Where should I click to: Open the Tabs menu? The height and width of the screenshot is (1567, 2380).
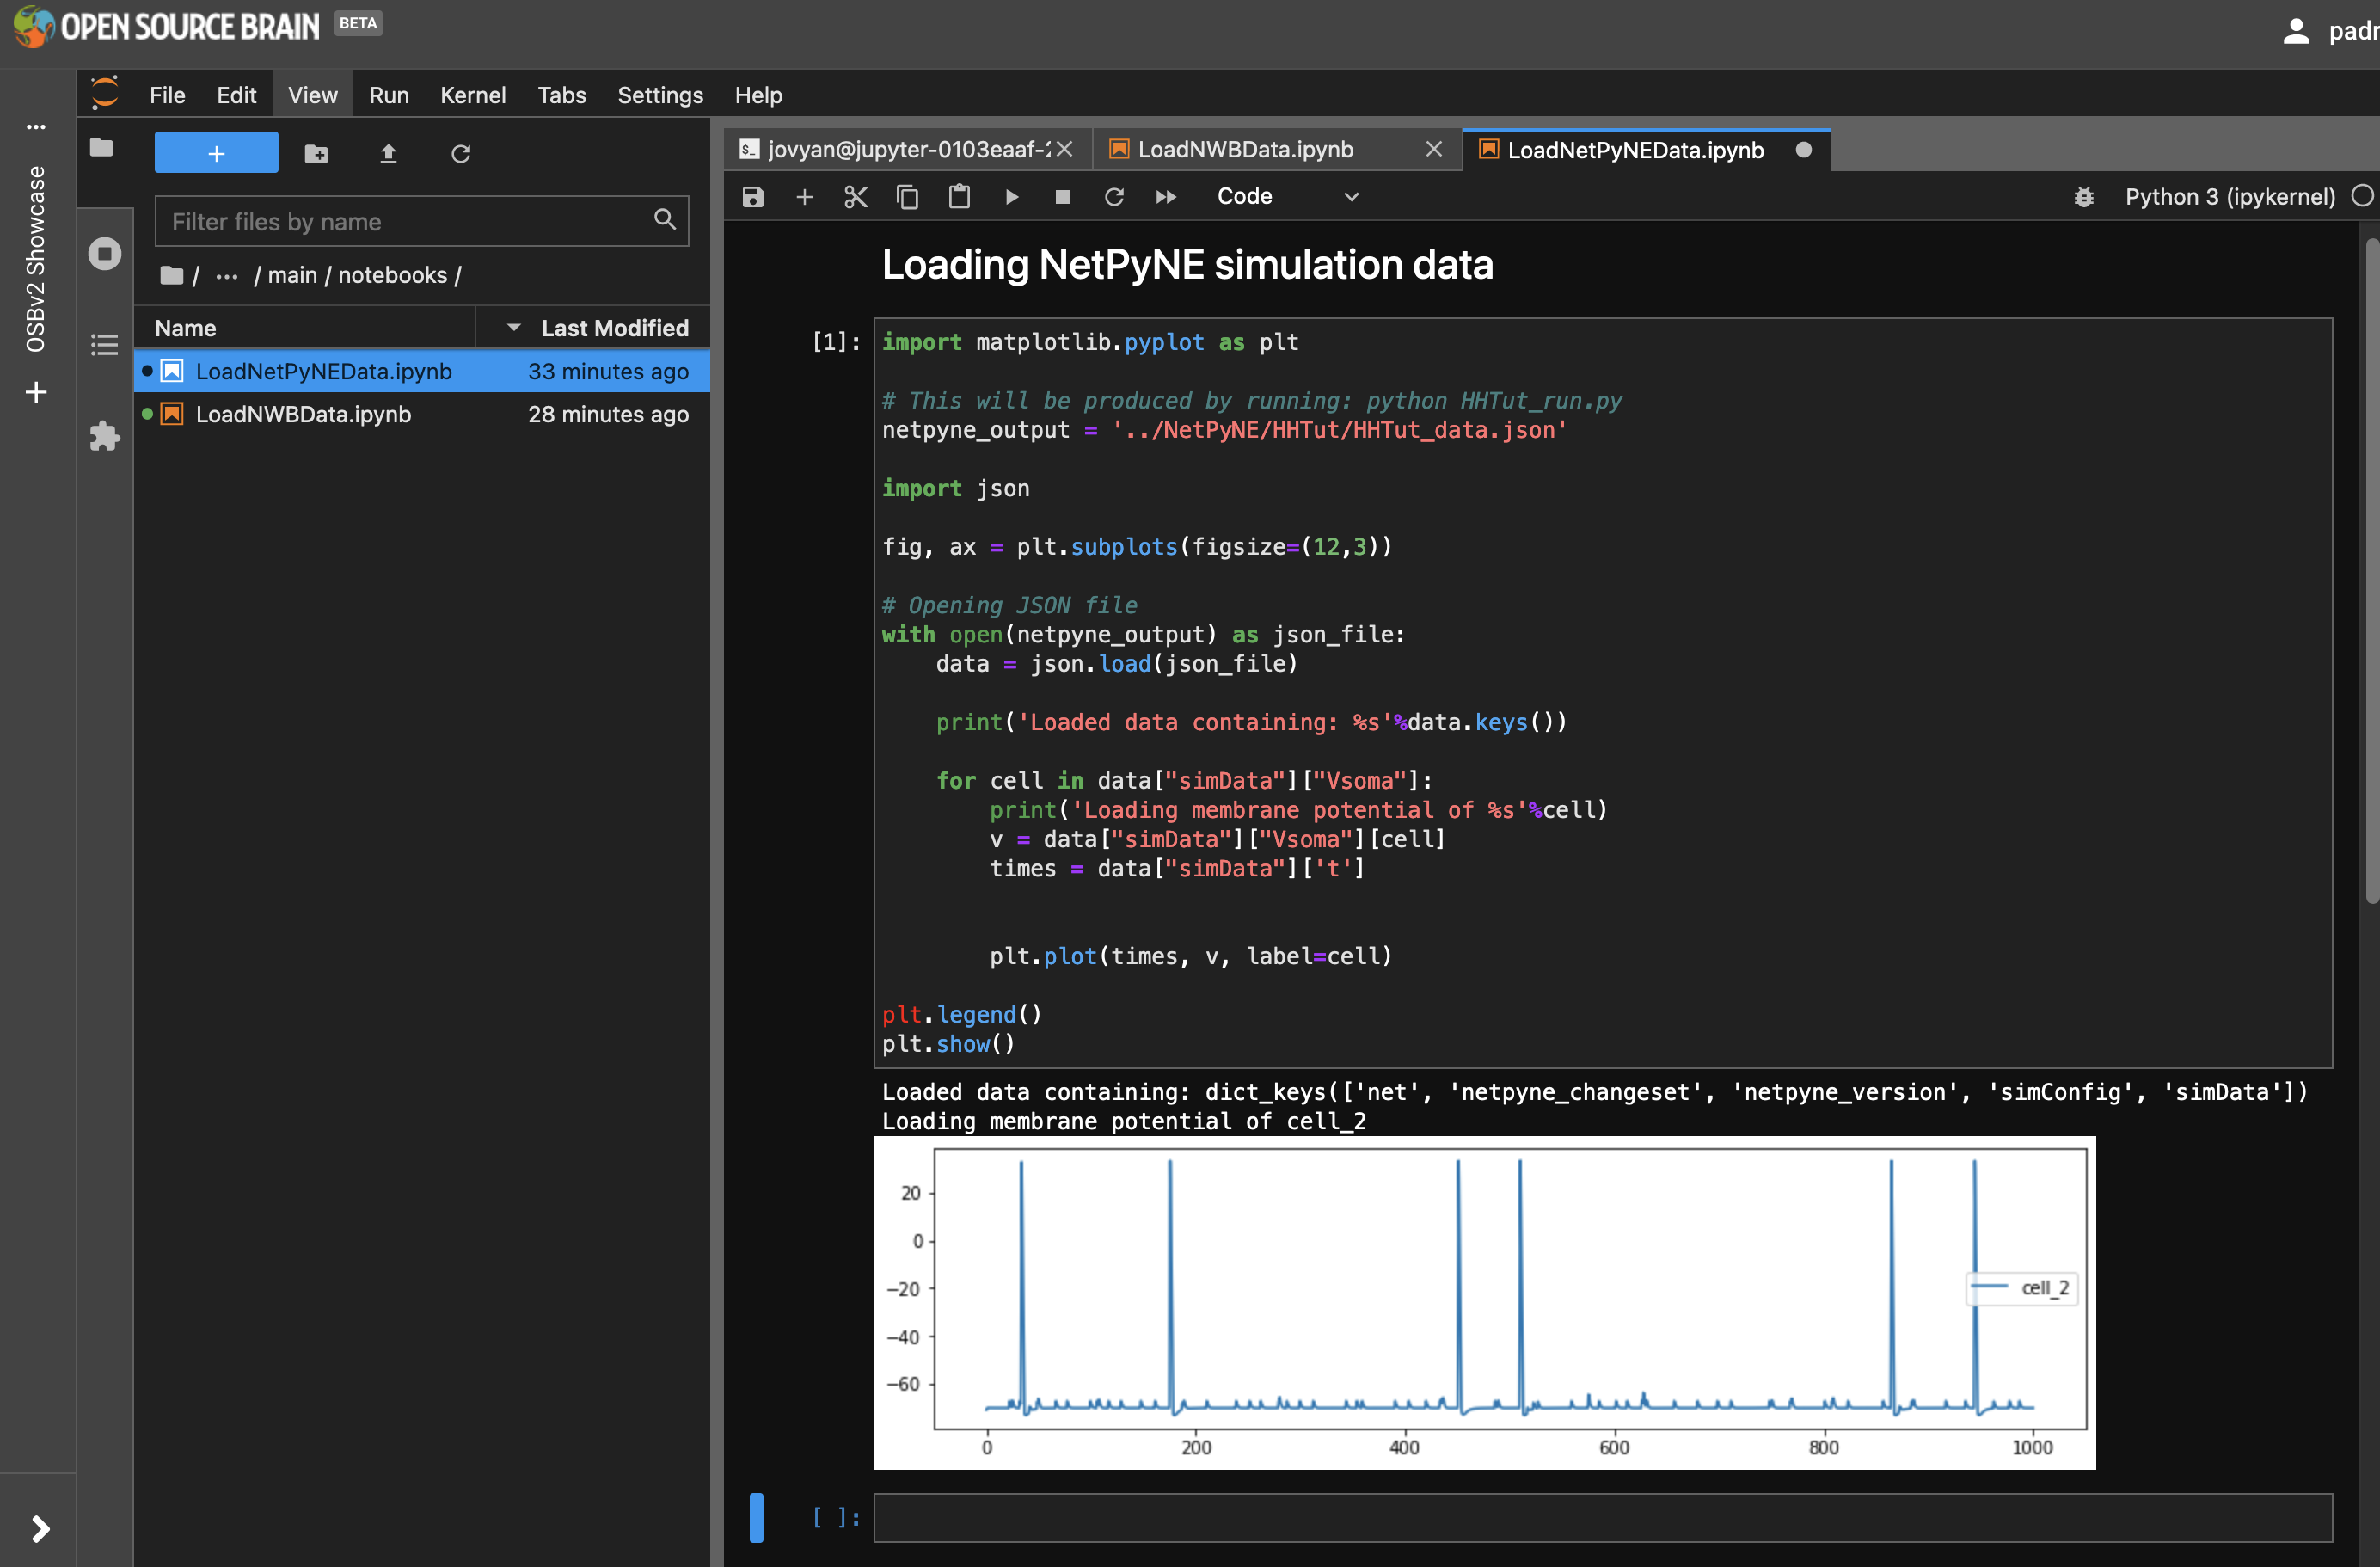[562, 95]
